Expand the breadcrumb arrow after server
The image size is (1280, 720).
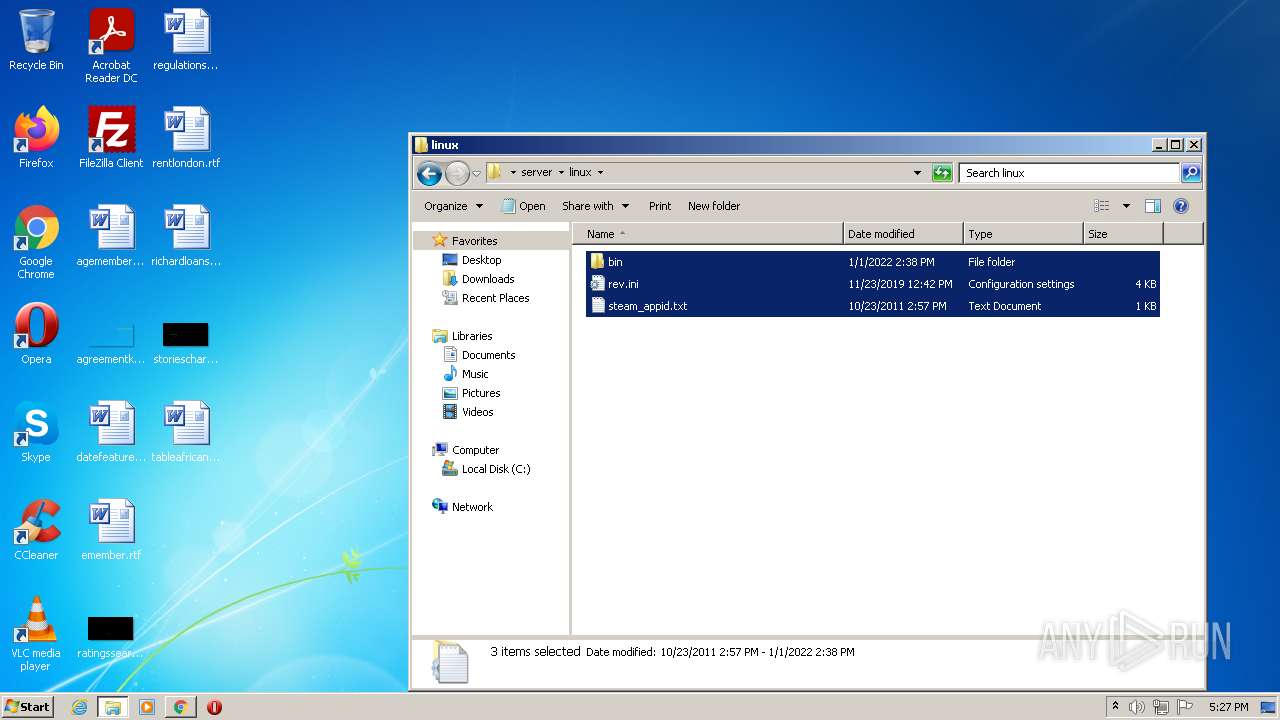pyautogui.click(x=561, y=172)
